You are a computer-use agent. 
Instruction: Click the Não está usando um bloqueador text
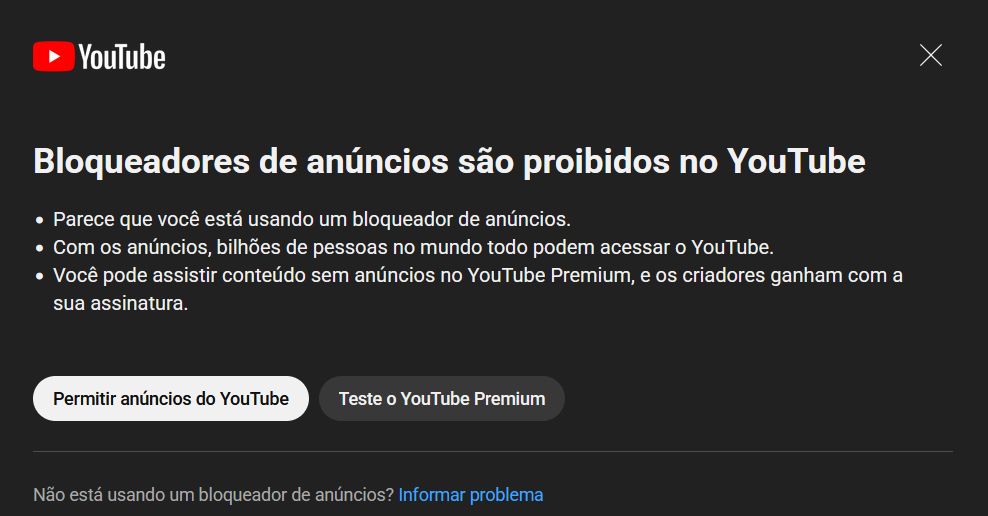coord(214,495)
